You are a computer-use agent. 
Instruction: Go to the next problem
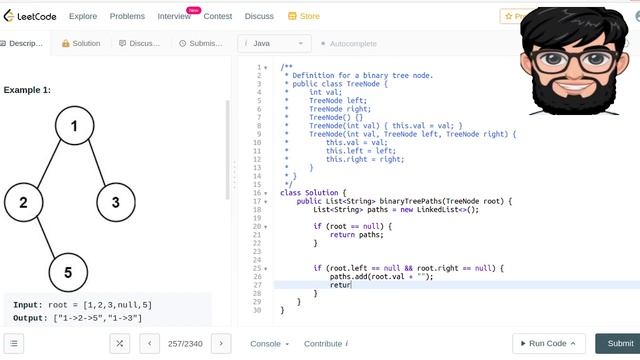[221, 344]
